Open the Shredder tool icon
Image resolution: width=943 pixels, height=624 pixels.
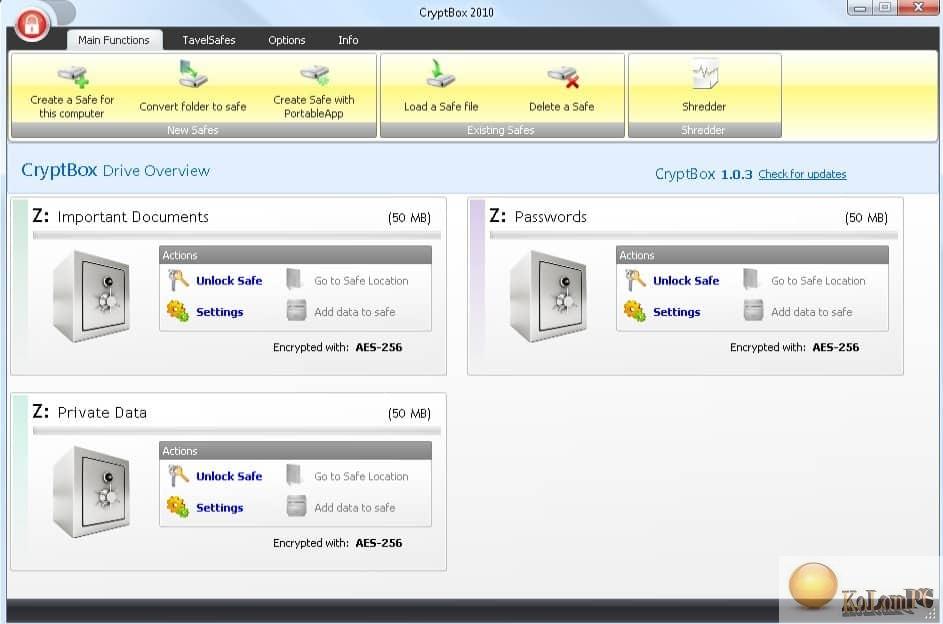[x=704, y=73]
